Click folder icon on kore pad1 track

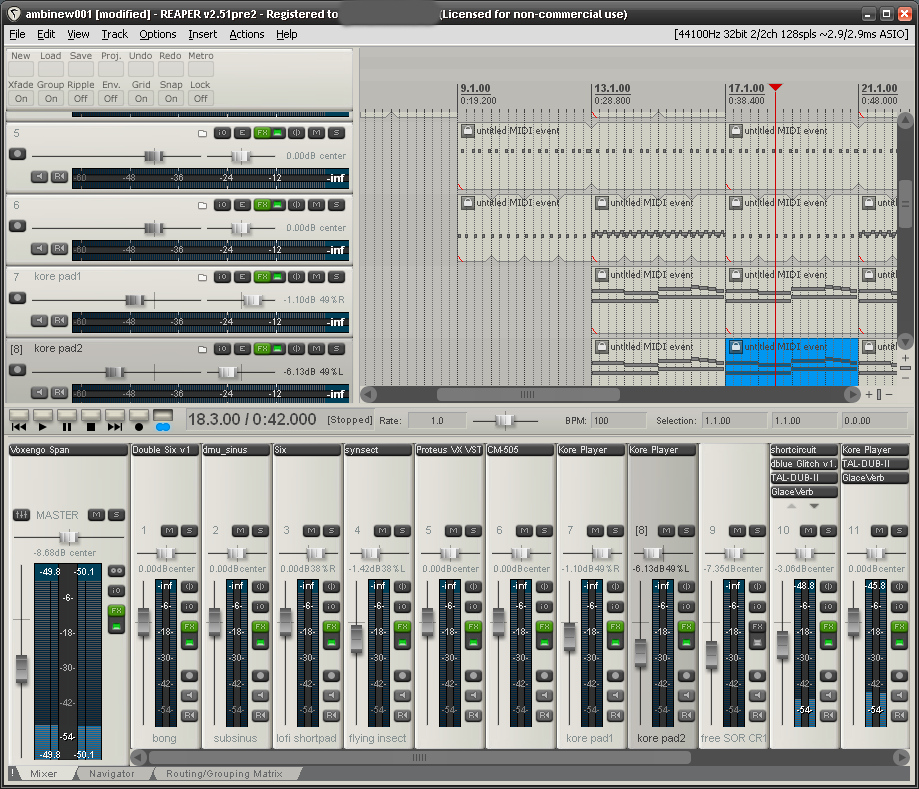click(202, 277)
